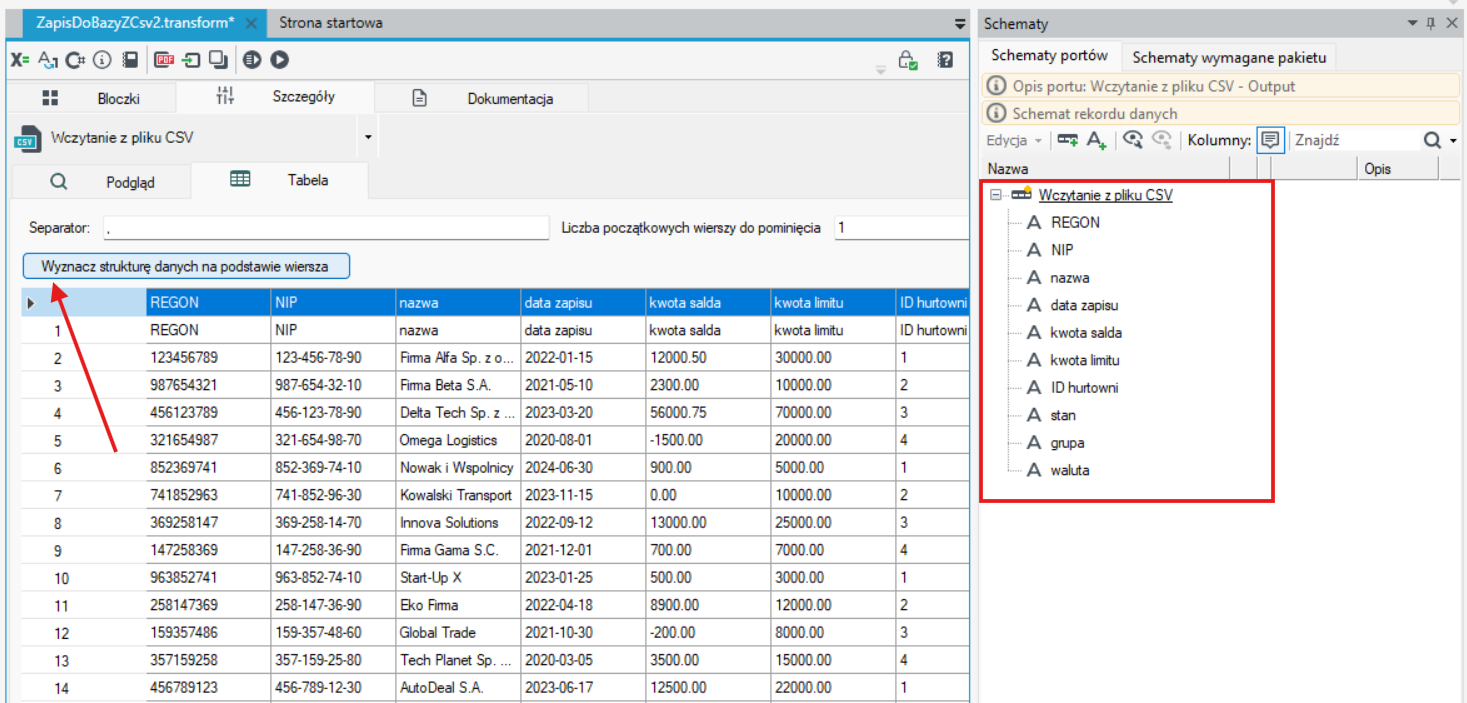Click the Omega Logistics table cell
Screen dimensions: 1467x703
pyautogui.click(x=458, y=440)
